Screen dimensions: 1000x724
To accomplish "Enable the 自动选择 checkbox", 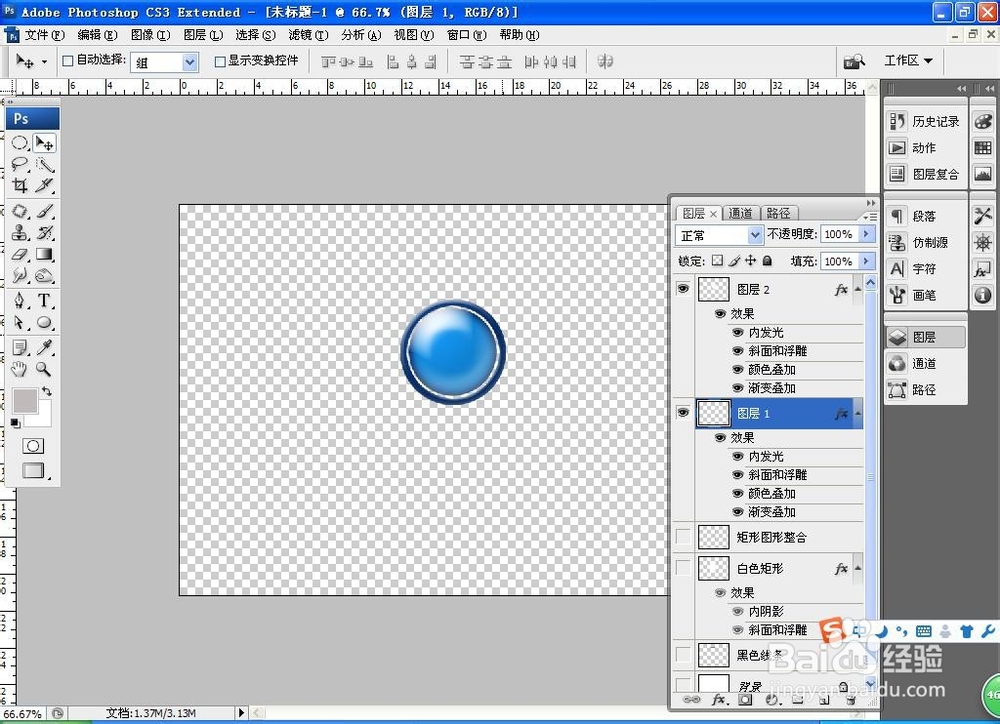I will (x=68, y=61).
